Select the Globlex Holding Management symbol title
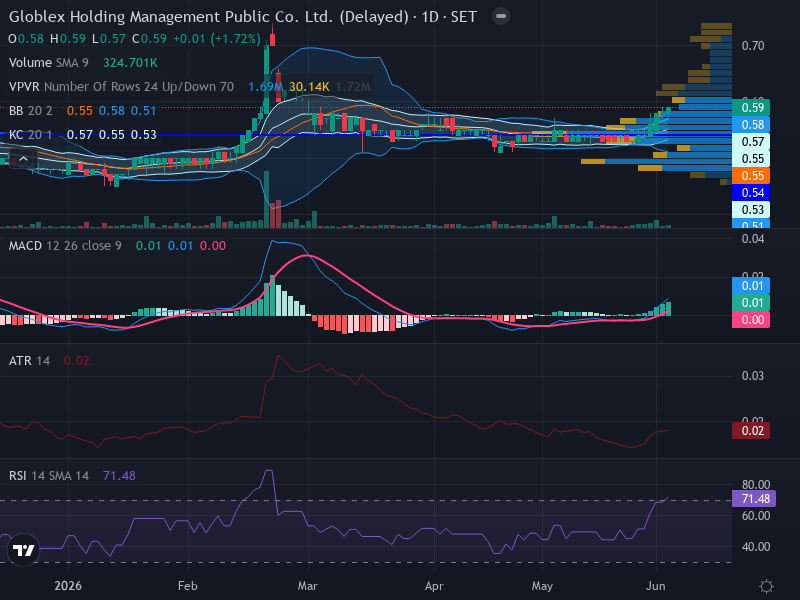 pyautogui.click(x=243, y=17)
